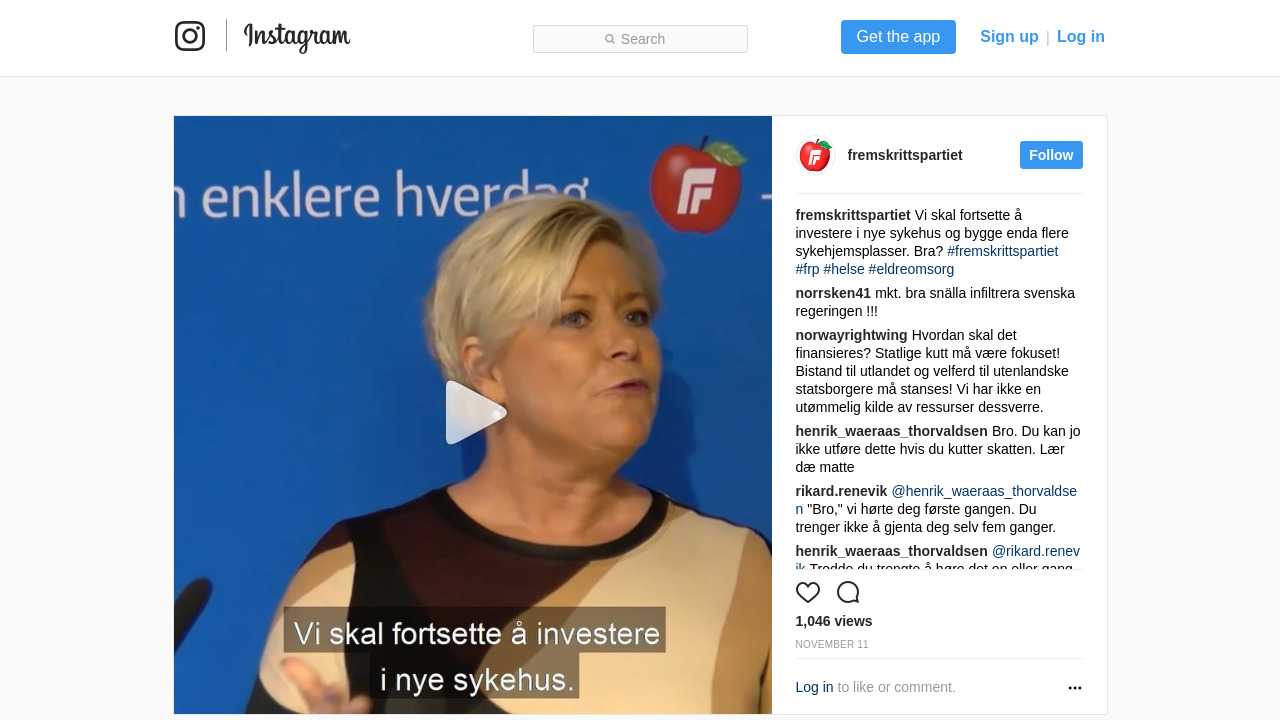Open the #helse hashtag link
This screenshot has width=1280, height=720.
(844, 269)
